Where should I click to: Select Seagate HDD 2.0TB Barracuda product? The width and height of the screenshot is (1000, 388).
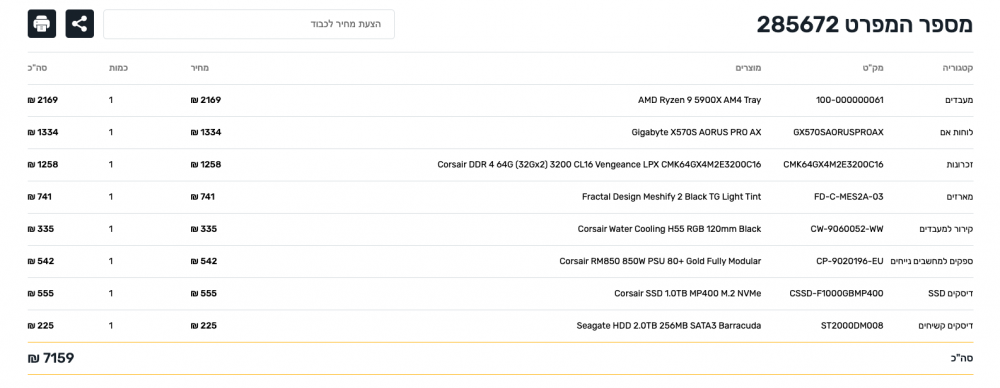669,325
